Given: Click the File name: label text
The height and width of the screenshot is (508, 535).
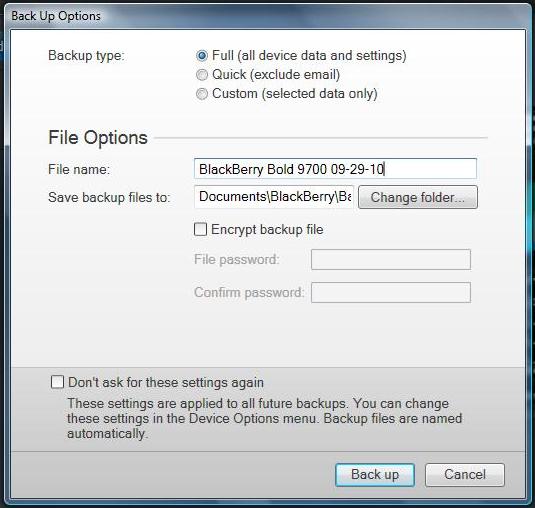Looking at the screenshot, I should 79,169.
